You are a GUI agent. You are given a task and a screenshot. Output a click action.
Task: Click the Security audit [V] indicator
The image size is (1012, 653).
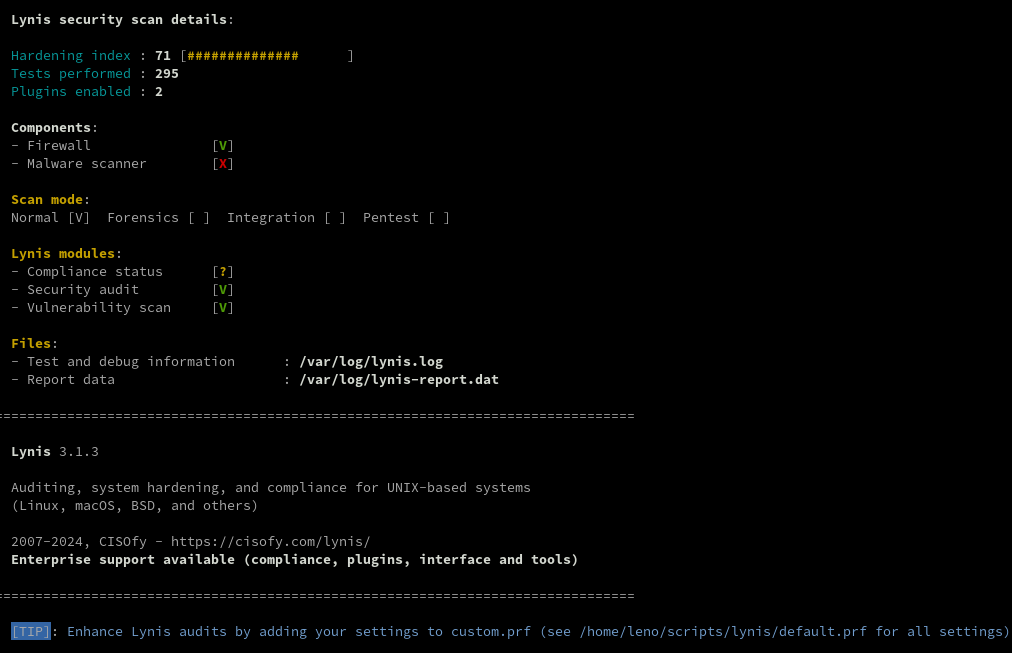coord(223,290)
